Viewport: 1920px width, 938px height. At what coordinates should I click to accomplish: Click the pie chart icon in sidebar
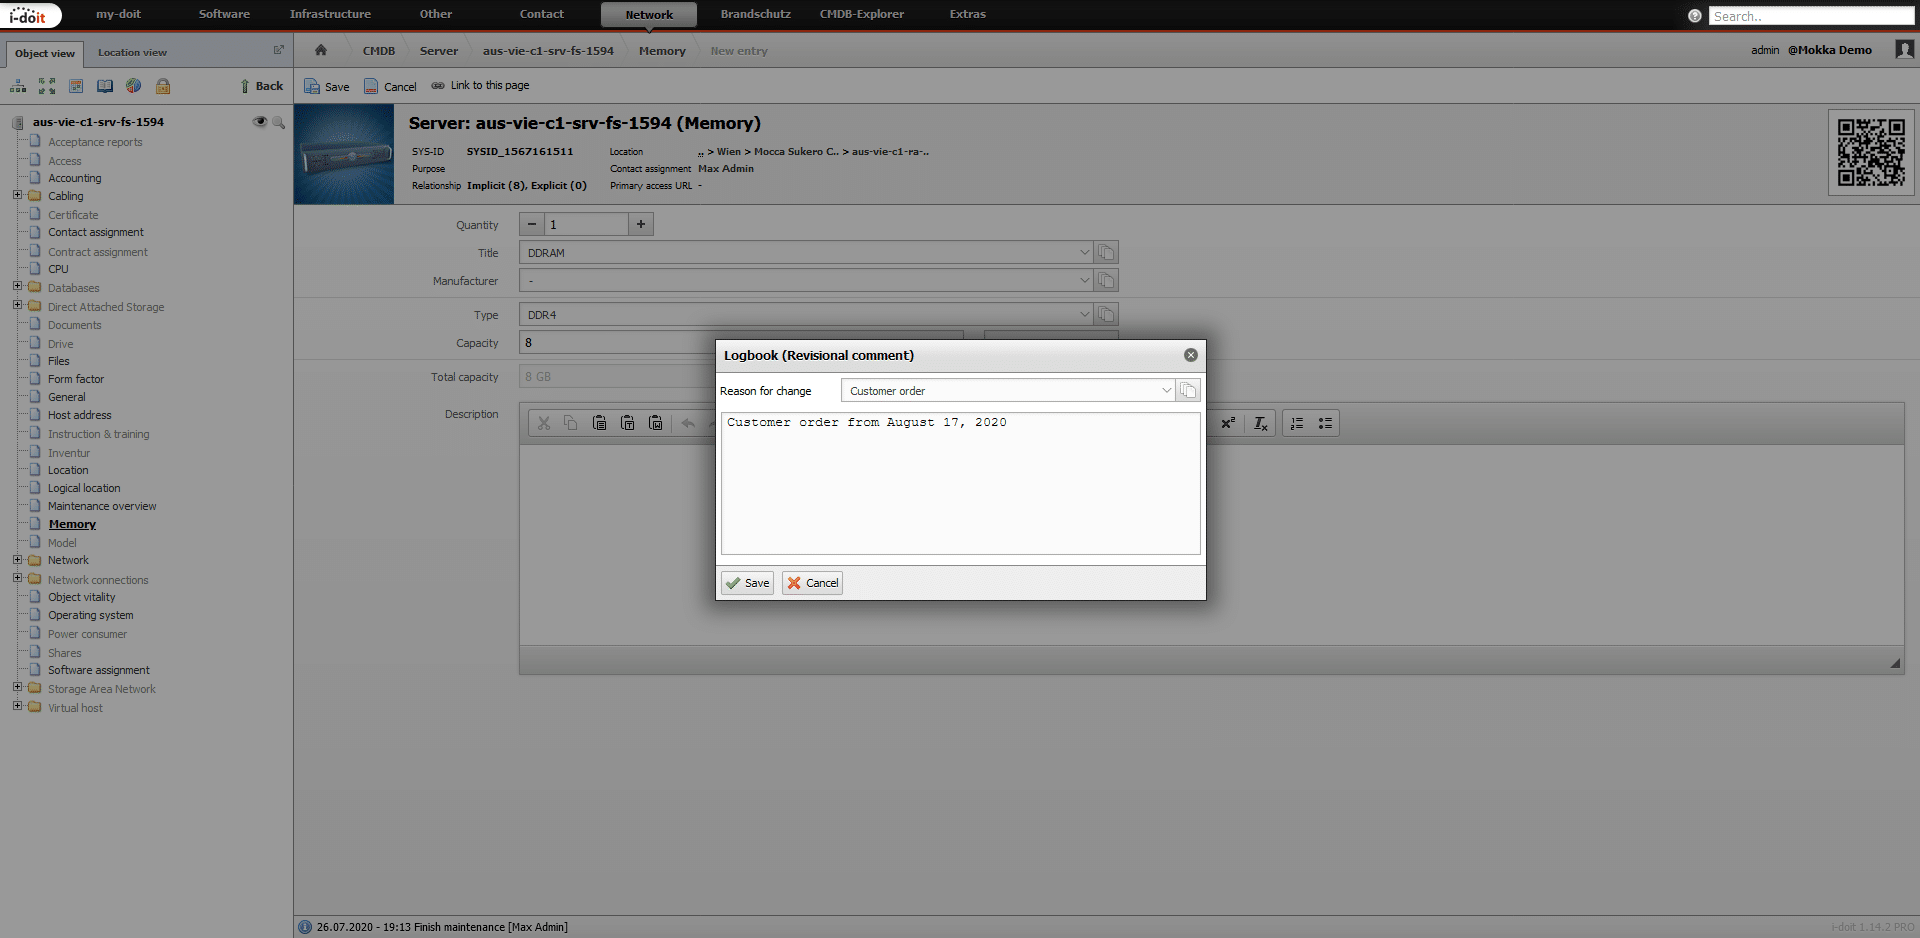134,87
